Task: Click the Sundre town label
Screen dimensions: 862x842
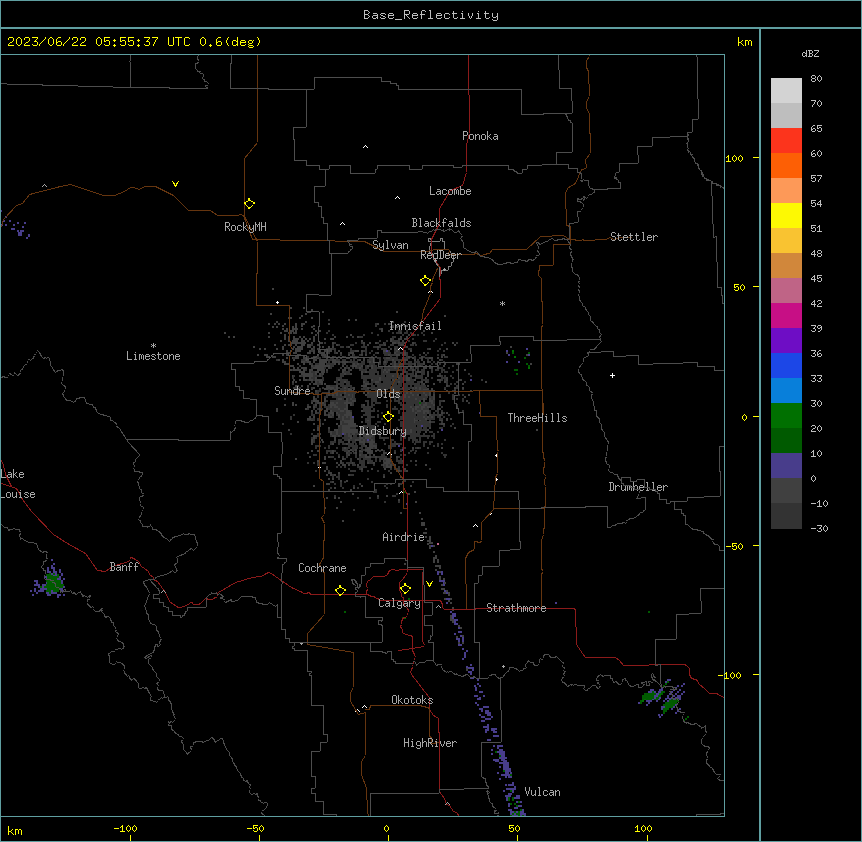Action: tap(292, 391)
